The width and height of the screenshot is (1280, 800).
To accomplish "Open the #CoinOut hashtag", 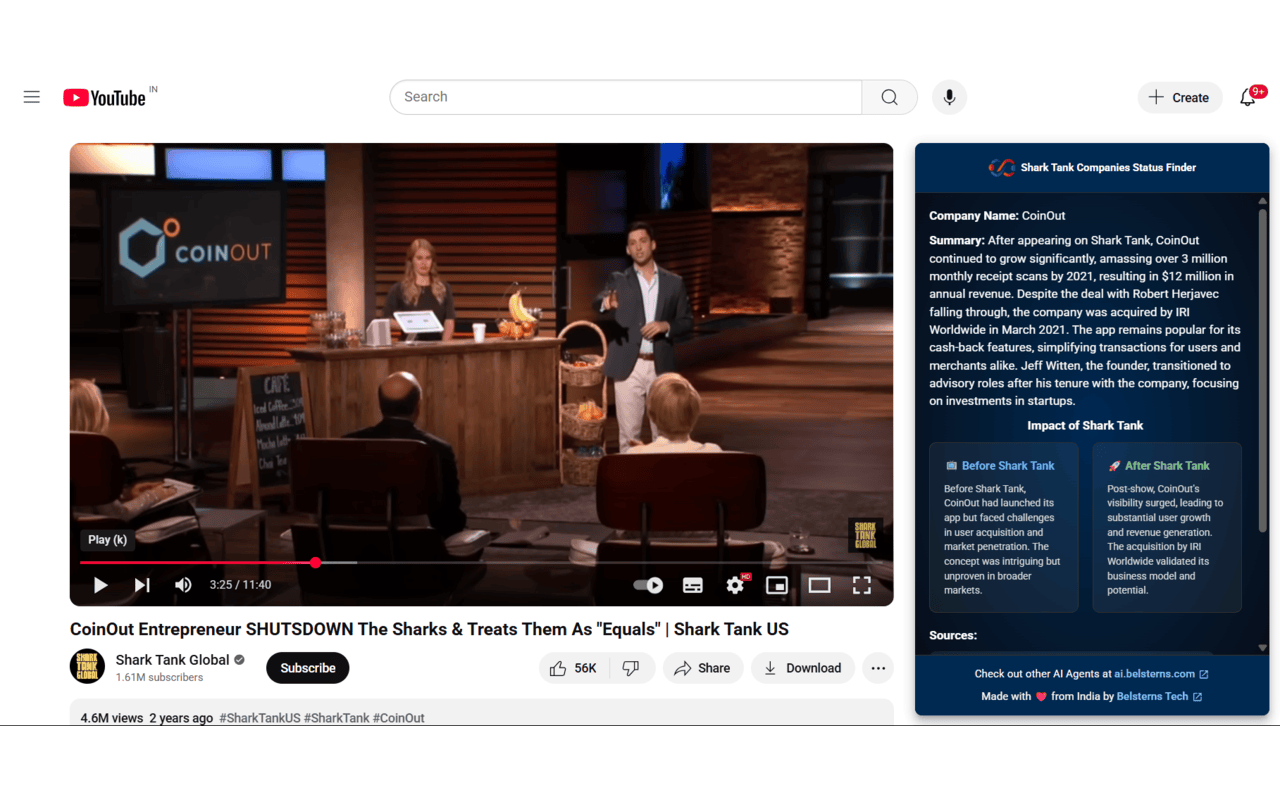I will [399, 718].
